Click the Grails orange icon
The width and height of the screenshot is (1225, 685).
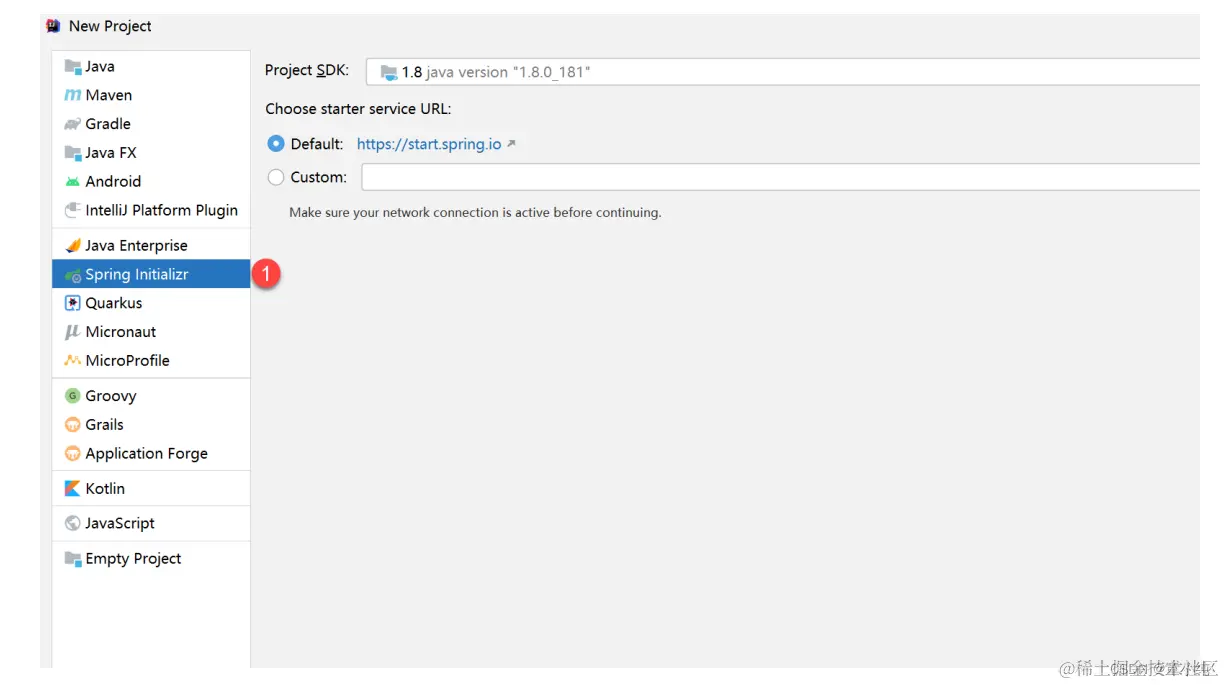point(72,425)
